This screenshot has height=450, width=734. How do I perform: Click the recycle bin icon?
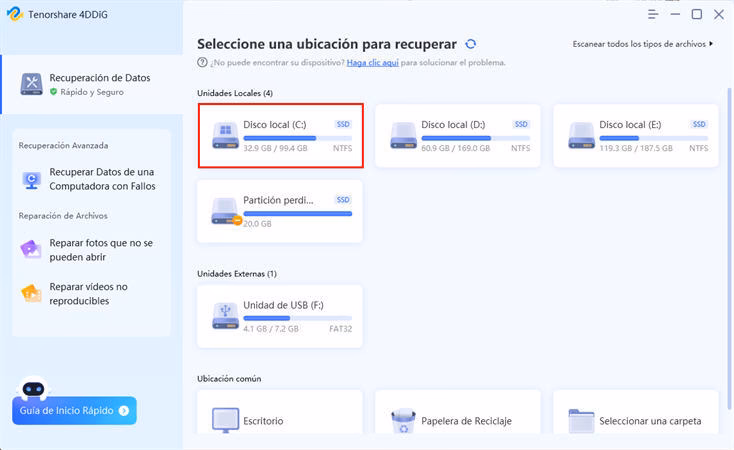pyautogui.click(x=403, y=420)
